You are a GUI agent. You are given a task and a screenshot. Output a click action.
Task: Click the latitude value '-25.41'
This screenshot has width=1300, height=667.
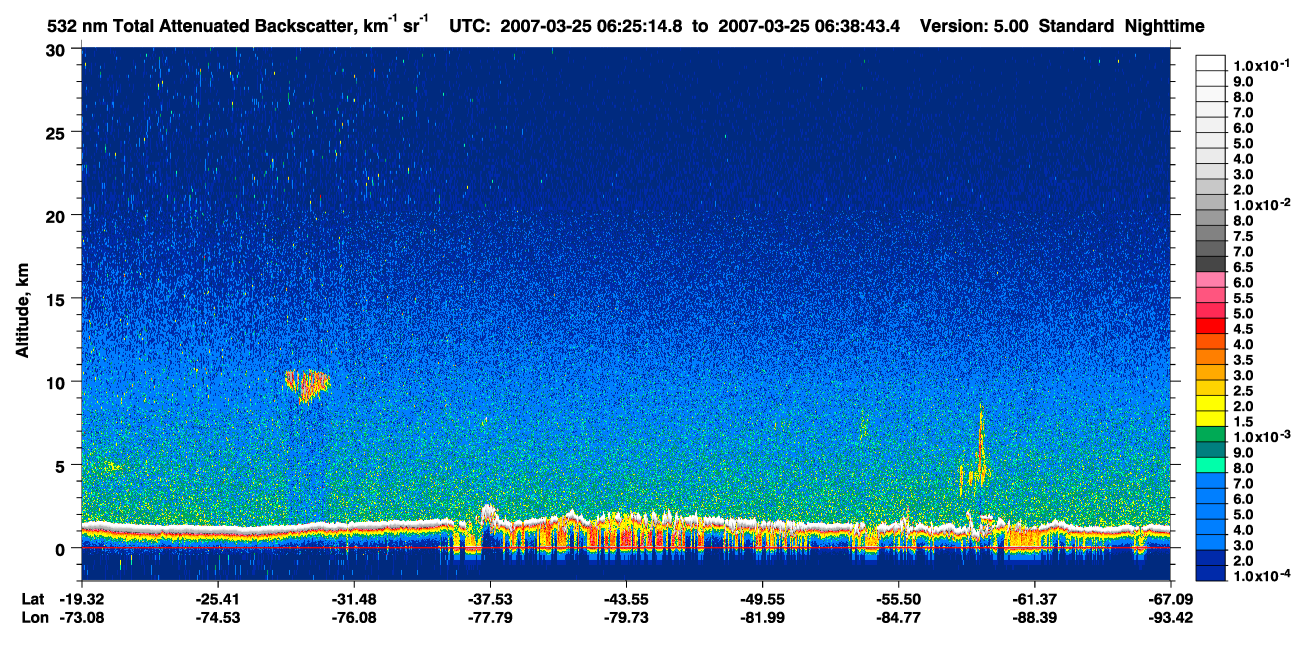pos(217,599)
